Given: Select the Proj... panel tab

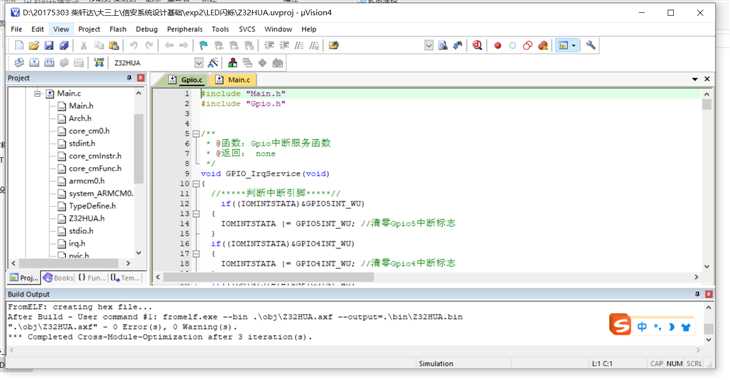Looking at the screenshot, I should tap(24, 278).
